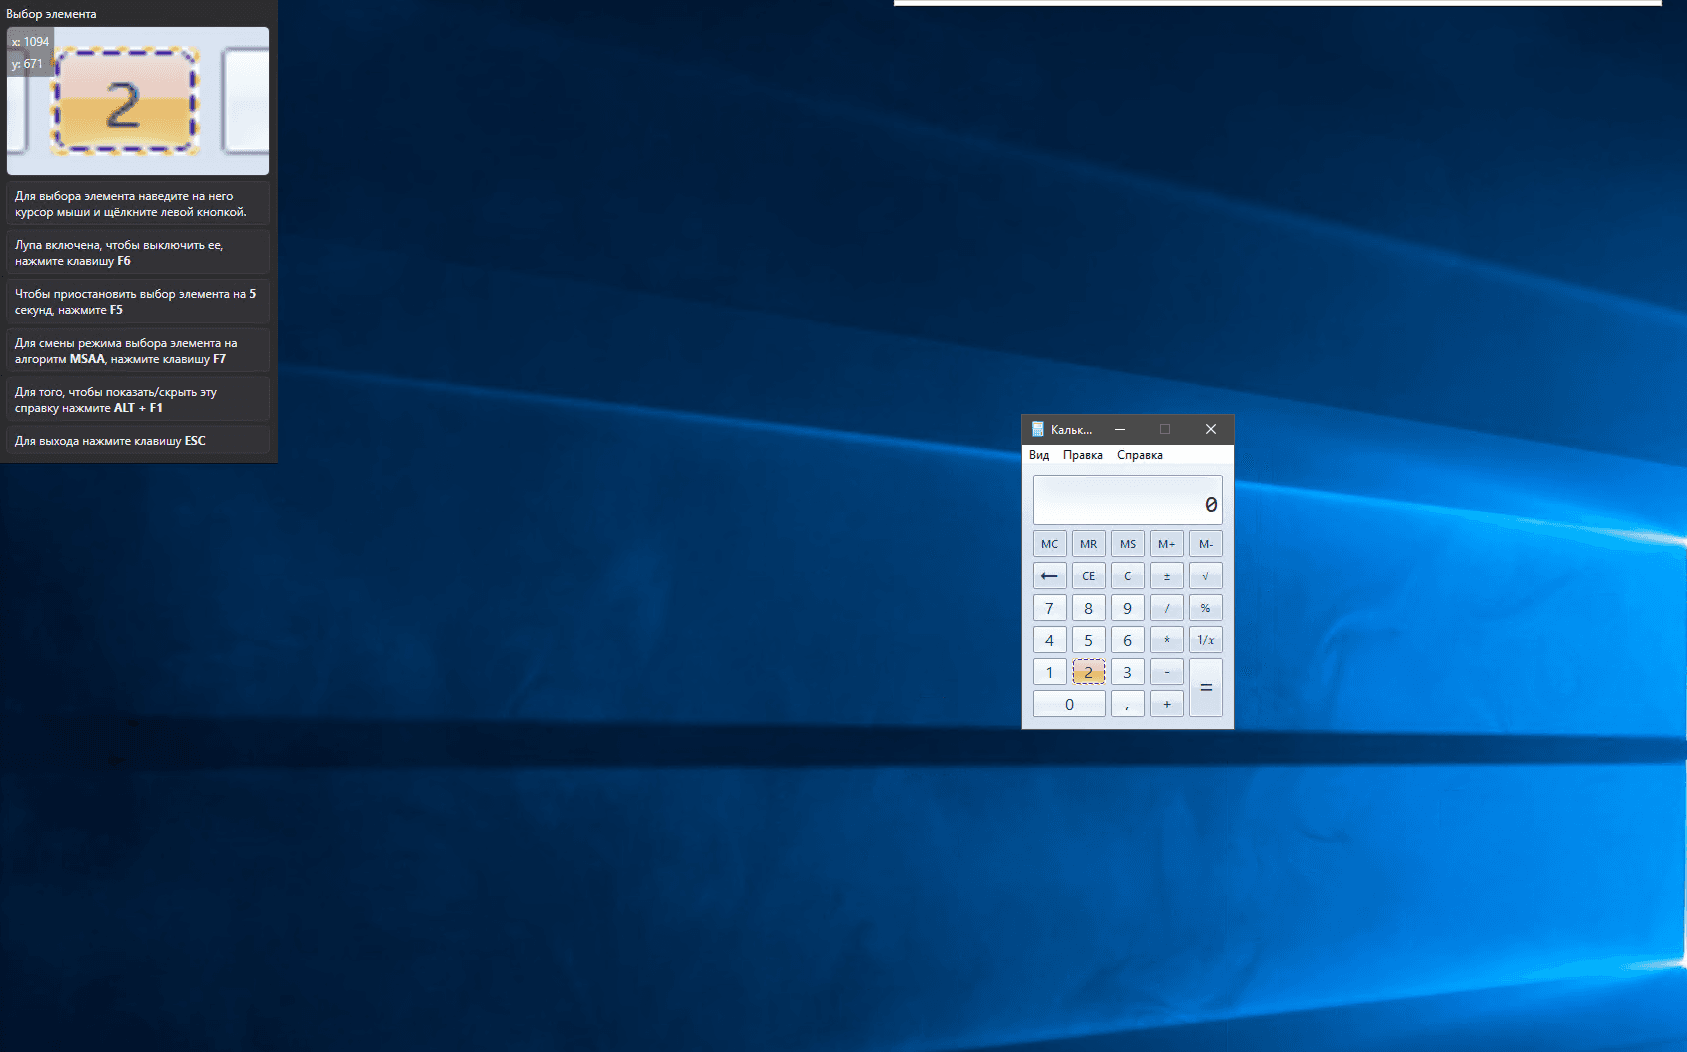This screenshot has width=1687, height=1052.
Task: Open the Вид menu
Action: (1039, 455)
